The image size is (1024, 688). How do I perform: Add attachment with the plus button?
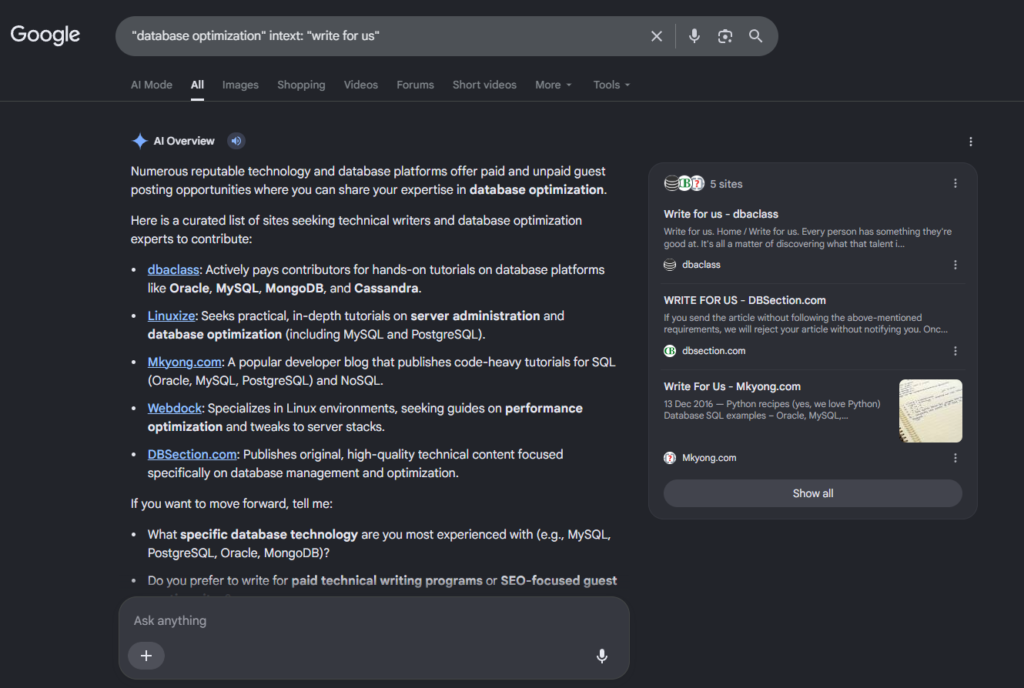pos(146,655)
